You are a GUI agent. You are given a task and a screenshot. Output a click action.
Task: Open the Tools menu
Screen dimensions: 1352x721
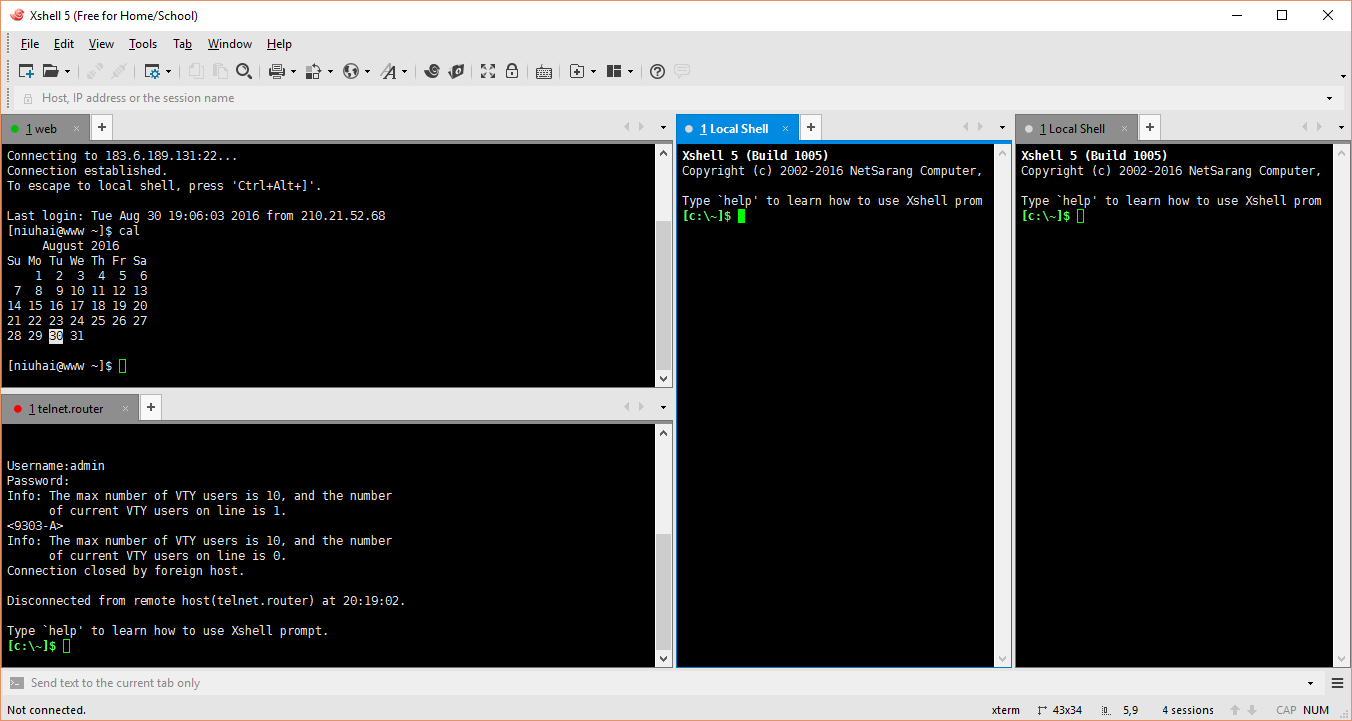coord(143,44)
